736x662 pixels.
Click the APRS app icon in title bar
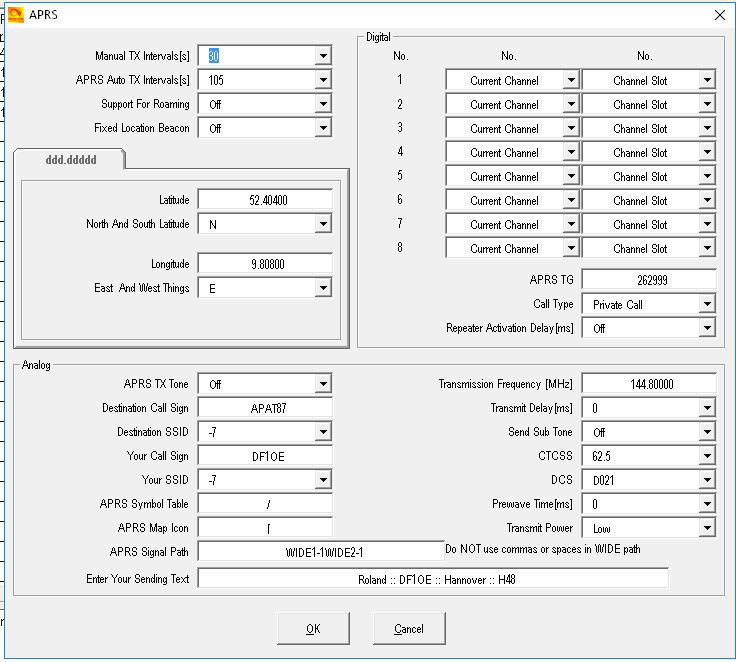tap(15, 15)
